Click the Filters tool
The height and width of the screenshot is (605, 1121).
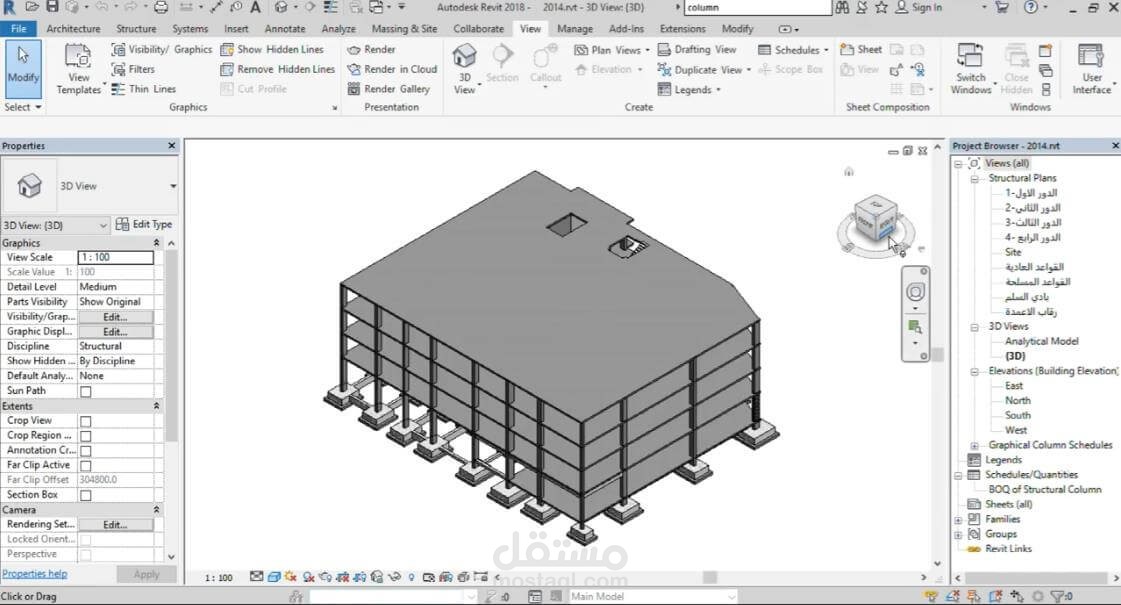pos(134,69)
